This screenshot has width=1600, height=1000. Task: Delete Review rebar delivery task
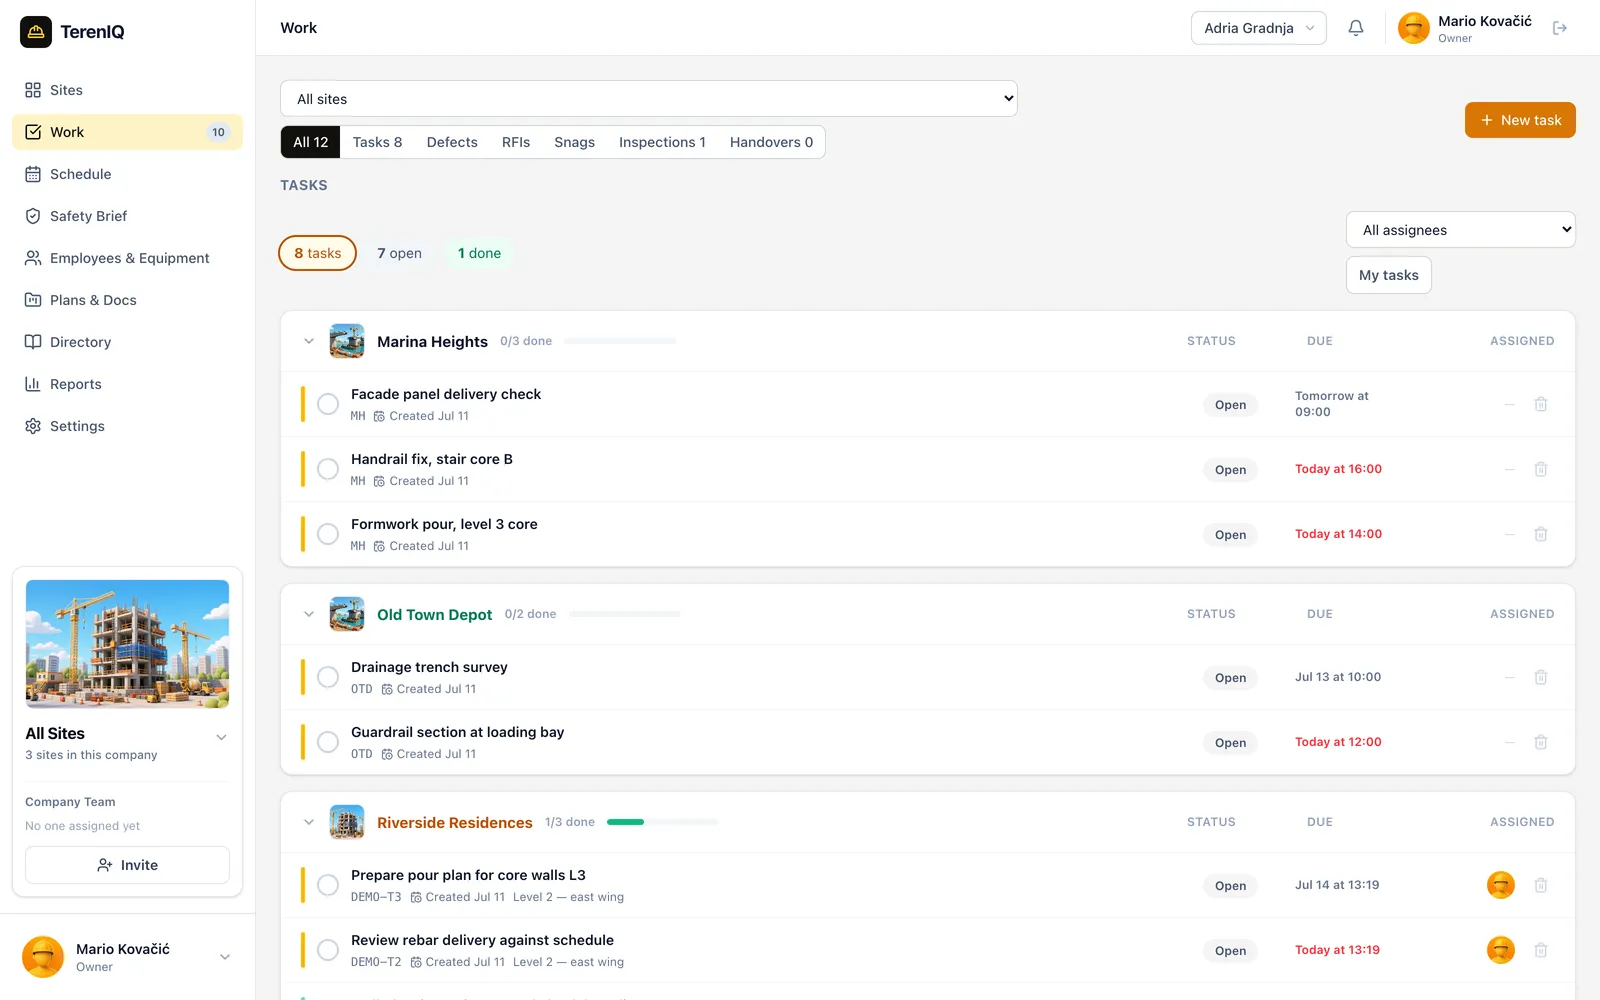pos(1541,950)
